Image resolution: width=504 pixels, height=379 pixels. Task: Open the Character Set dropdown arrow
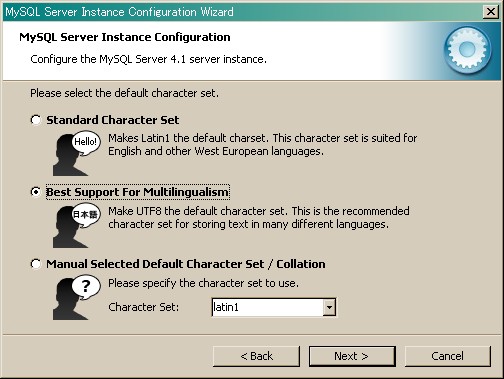(329, 307)
